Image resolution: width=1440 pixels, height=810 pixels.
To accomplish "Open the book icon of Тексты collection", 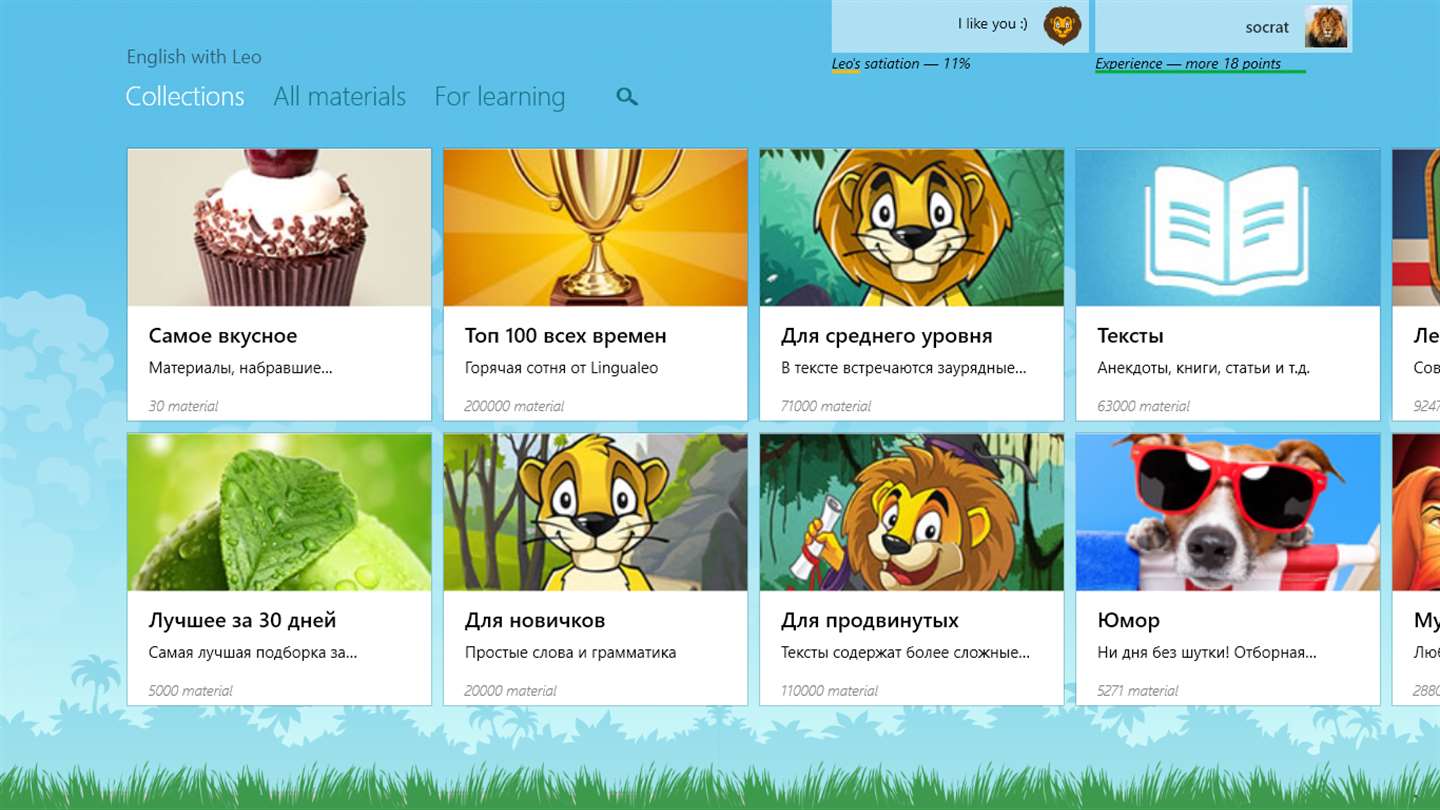I will pos(1228,228).
